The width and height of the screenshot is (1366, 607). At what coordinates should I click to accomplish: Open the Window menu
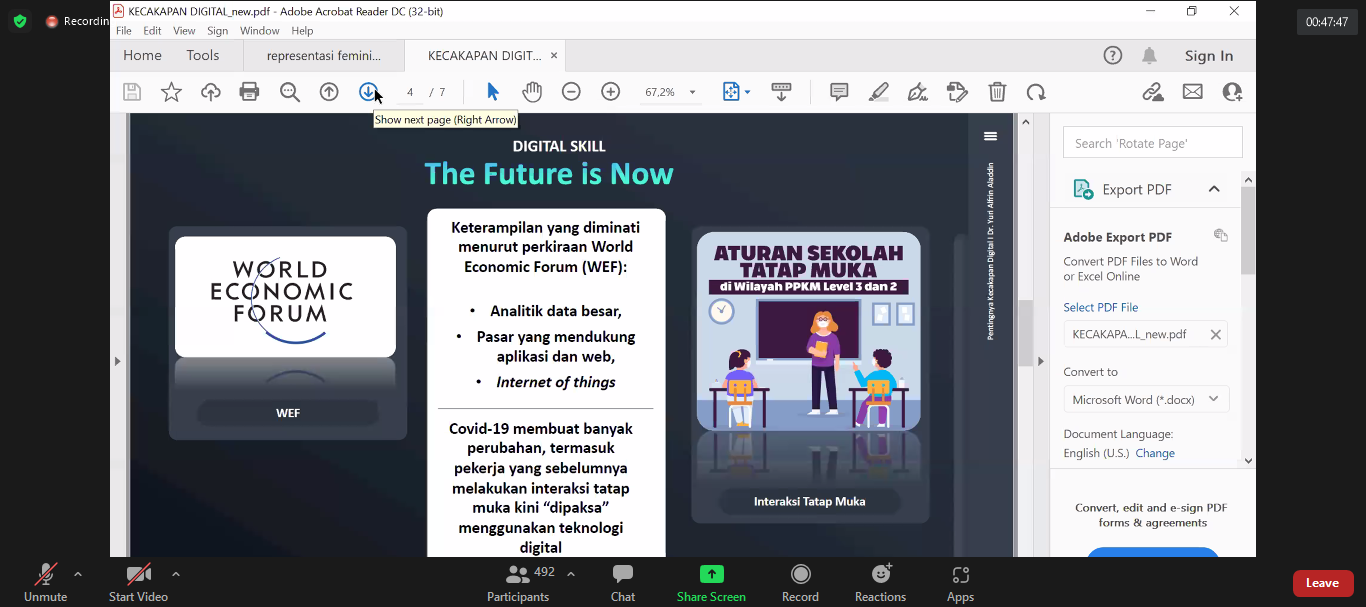(260, 31)
